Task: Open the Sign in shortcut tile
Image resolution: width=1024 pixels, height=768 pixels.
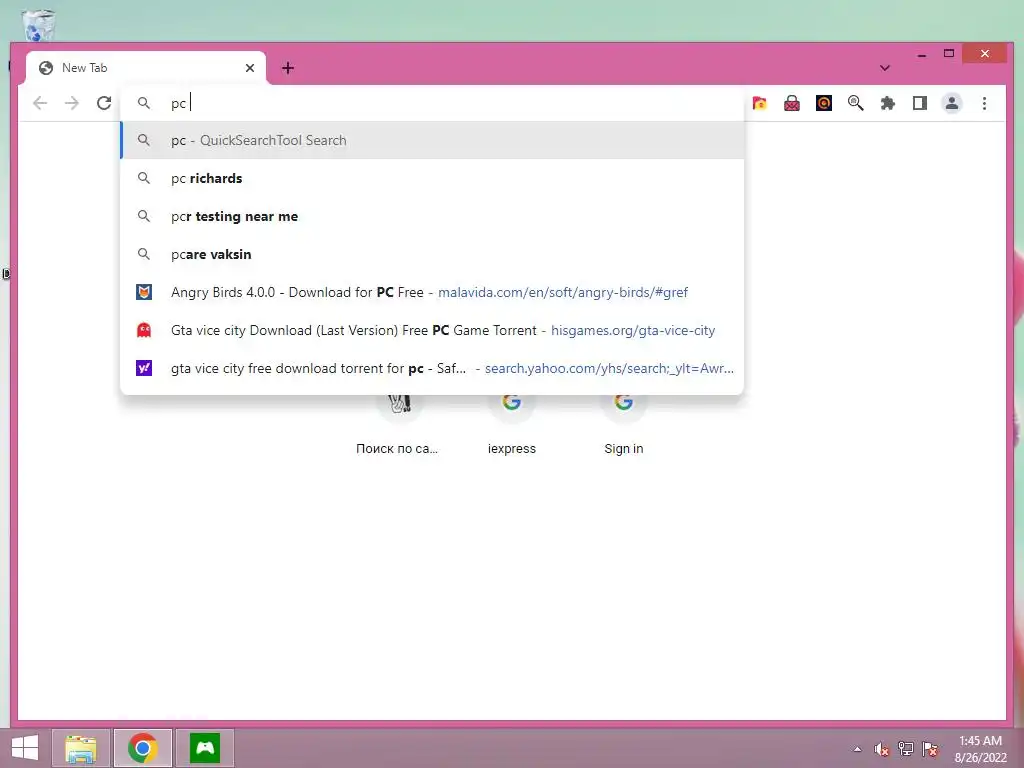Action: click(x=624, y=424)
